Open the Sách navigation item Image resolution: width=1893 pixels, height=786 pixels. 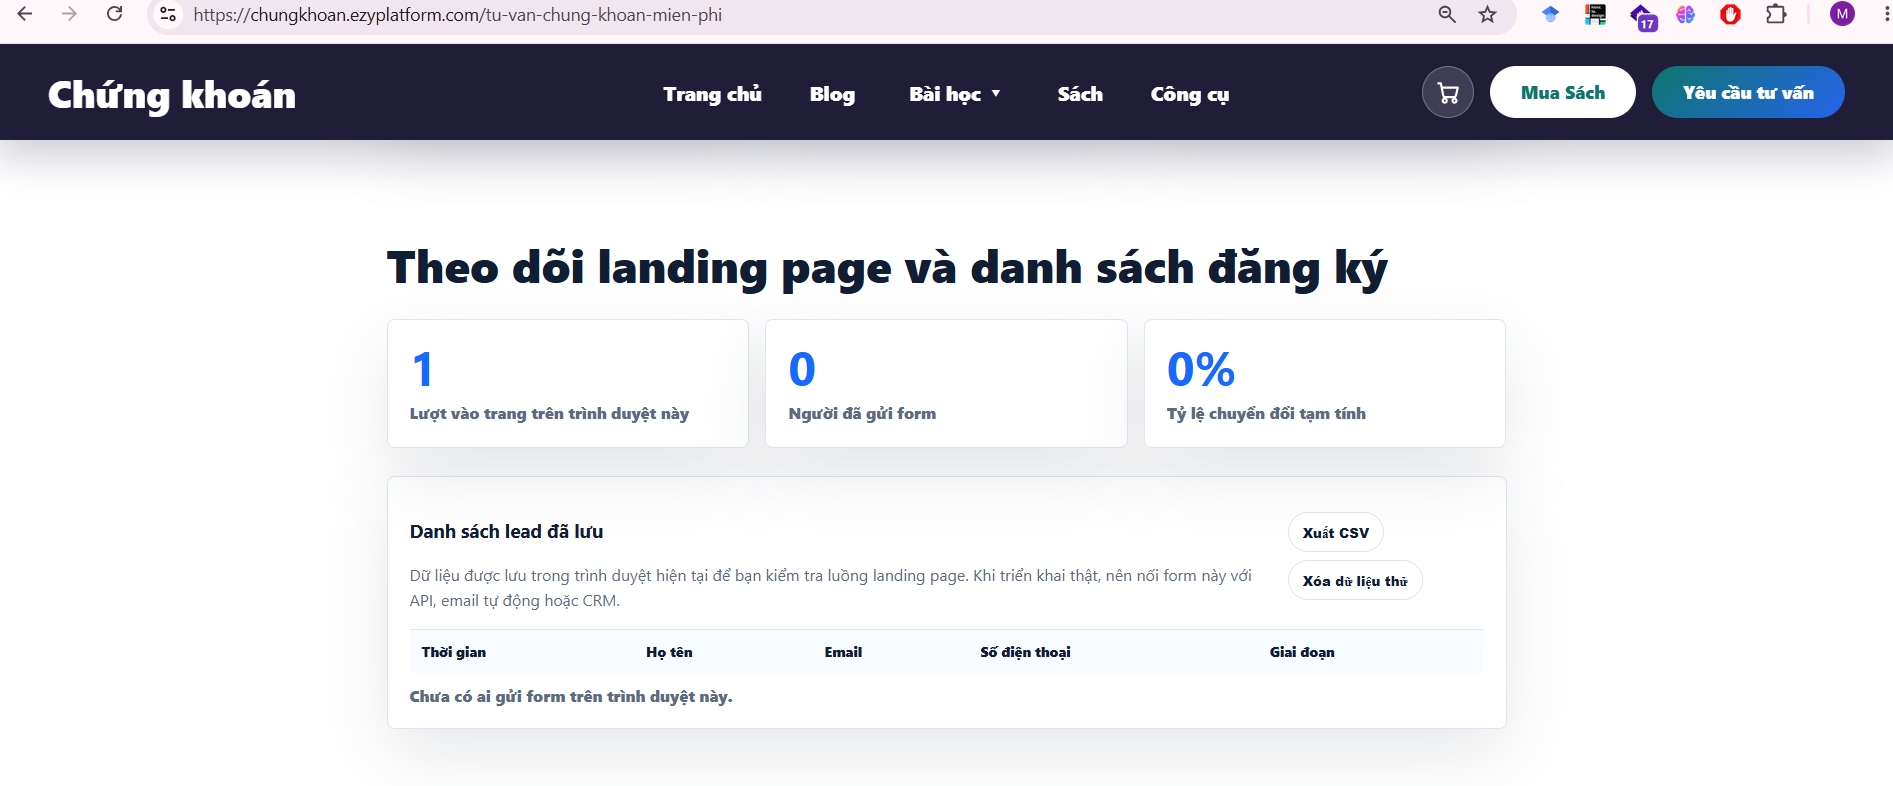pyautogui.click(x=1080, y=94)
